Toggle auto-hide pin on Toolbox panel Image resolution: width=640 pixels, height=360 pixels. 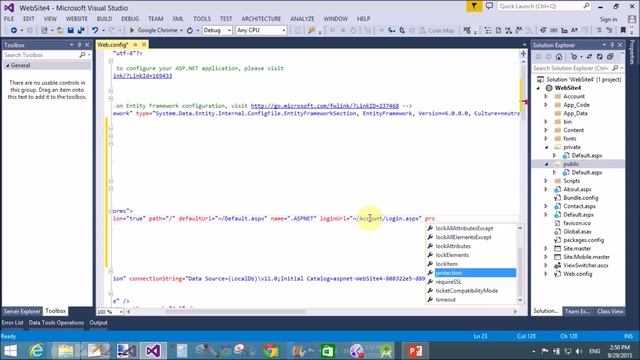pos(79,45)
